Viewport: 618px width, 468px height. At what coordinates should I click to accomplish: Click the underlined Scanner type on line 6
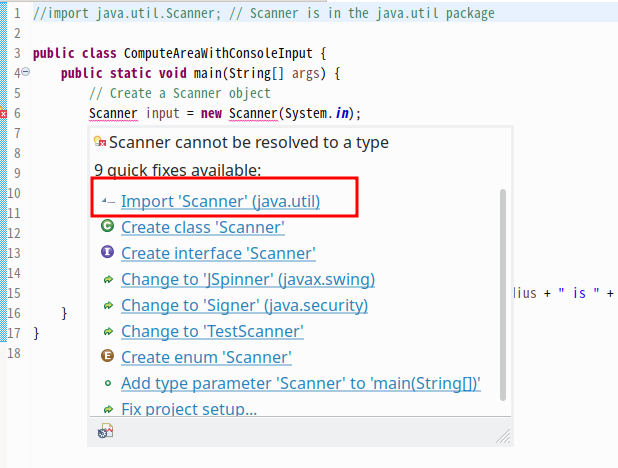click(114, 113)
